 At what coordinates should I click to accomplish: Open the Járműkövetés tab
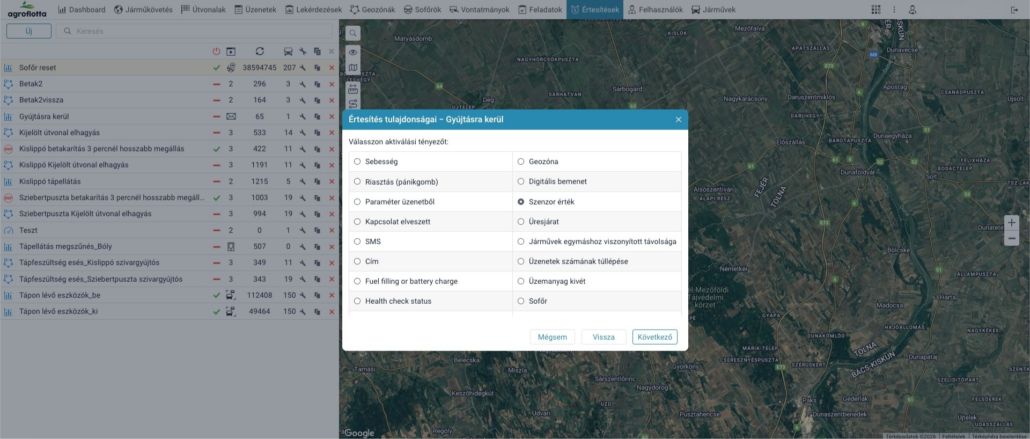(x=144, y=9)
